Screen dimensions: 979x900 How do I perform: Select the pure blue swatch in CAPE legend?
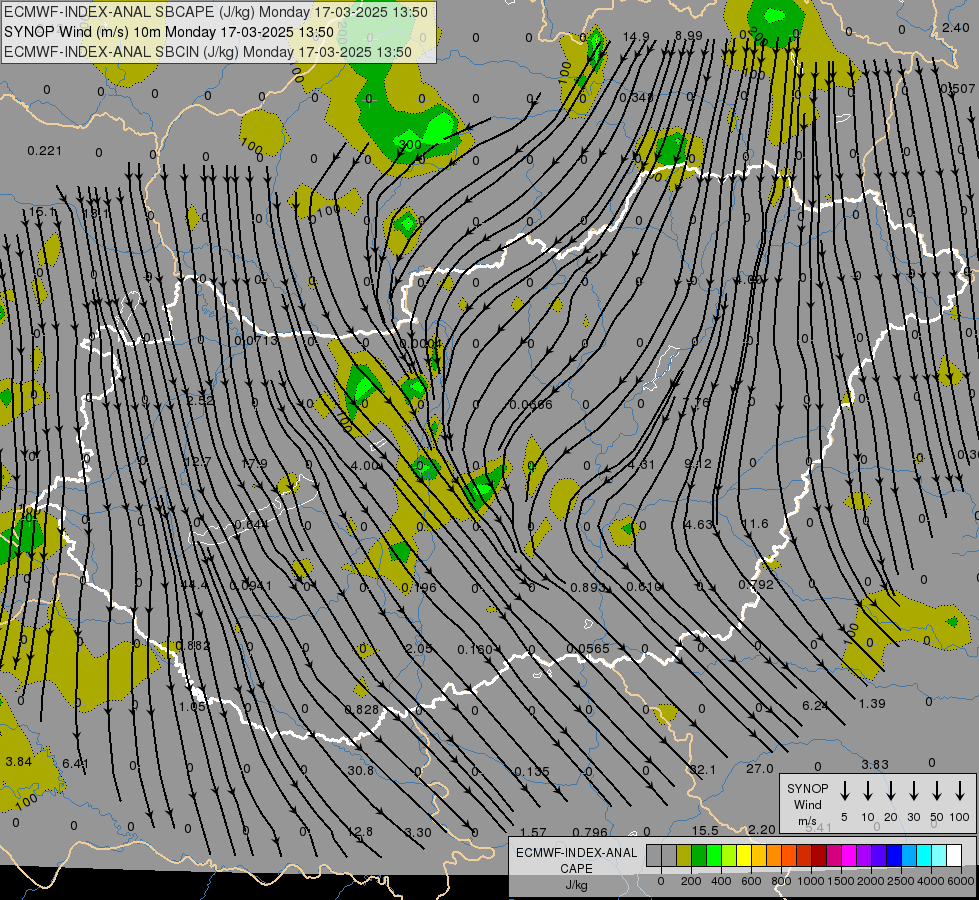(894, 855)
